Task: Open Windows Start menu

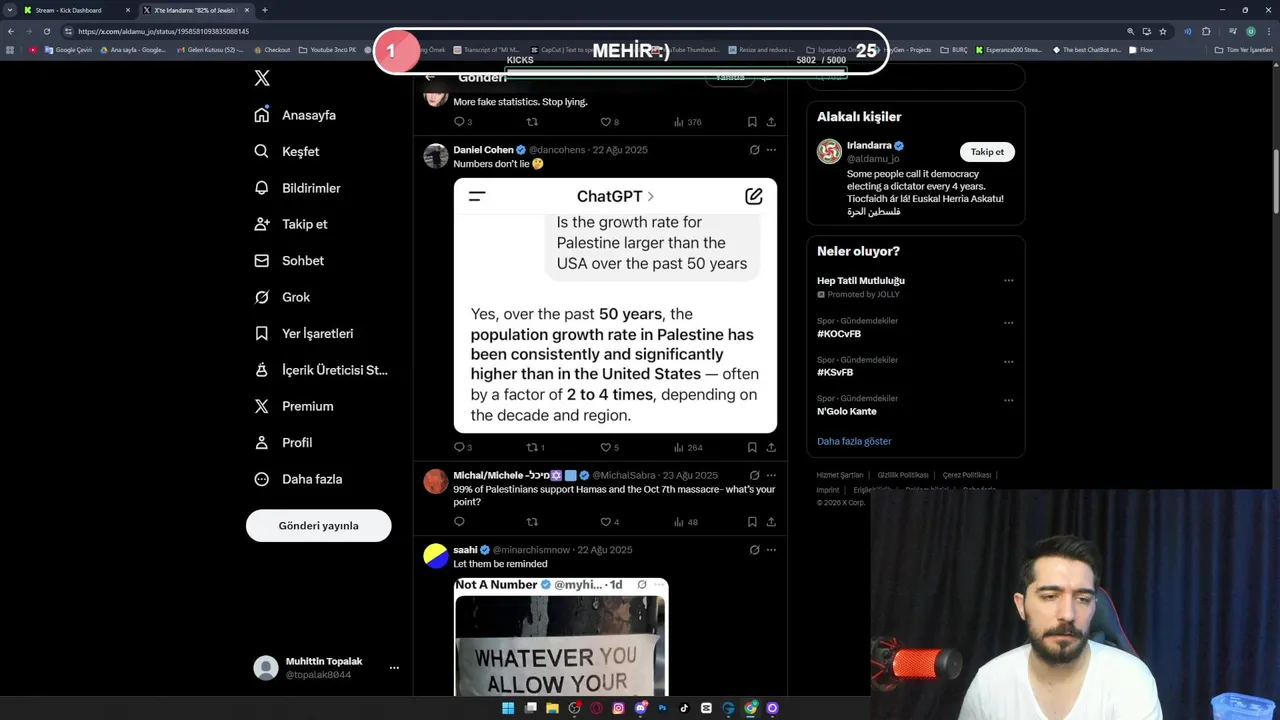Action: click(x=508, y=708)
